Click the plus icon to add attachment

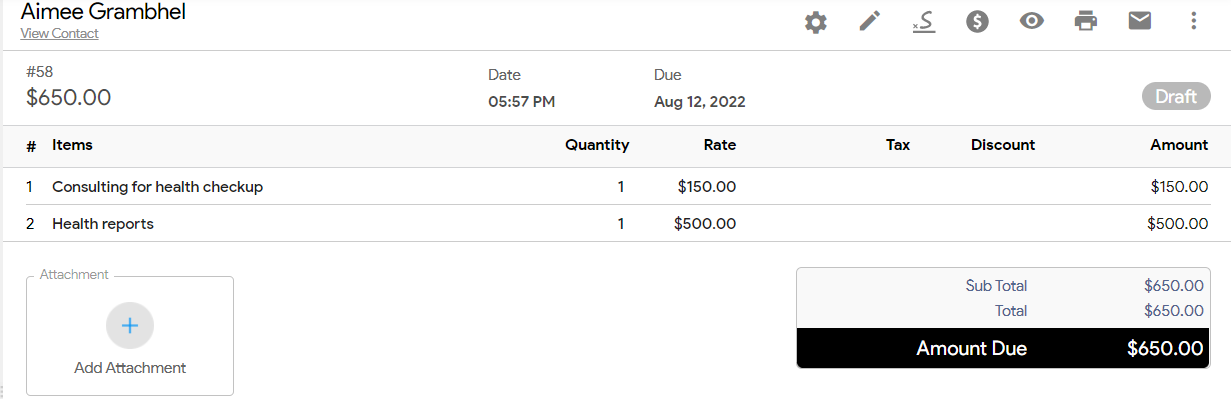[x=130, y=325]
